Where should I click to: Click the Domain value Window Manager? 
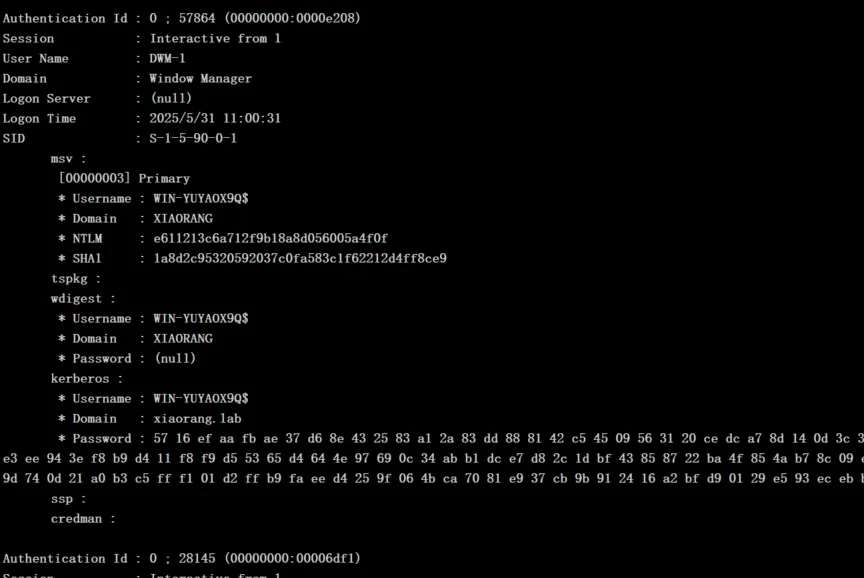(200, 78)
